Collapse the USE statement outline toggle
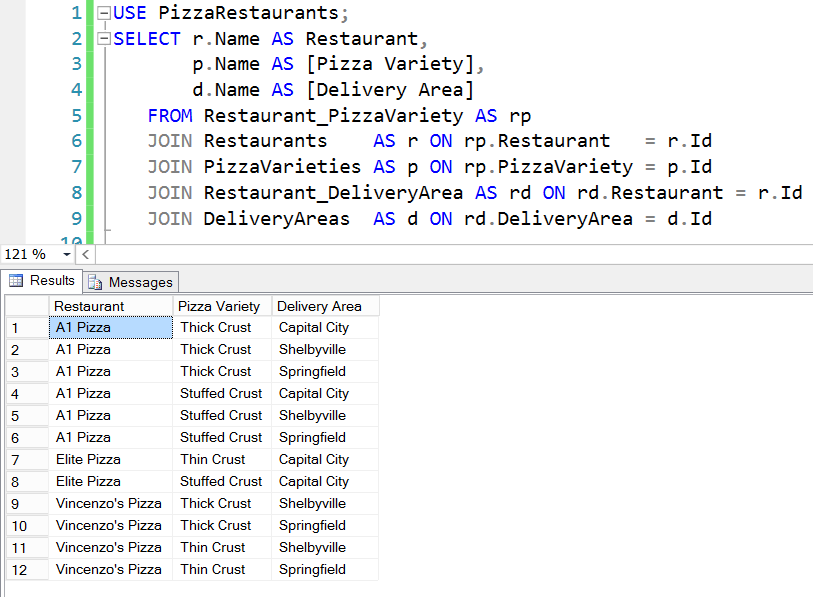813x597 pixels. point(104,12)
